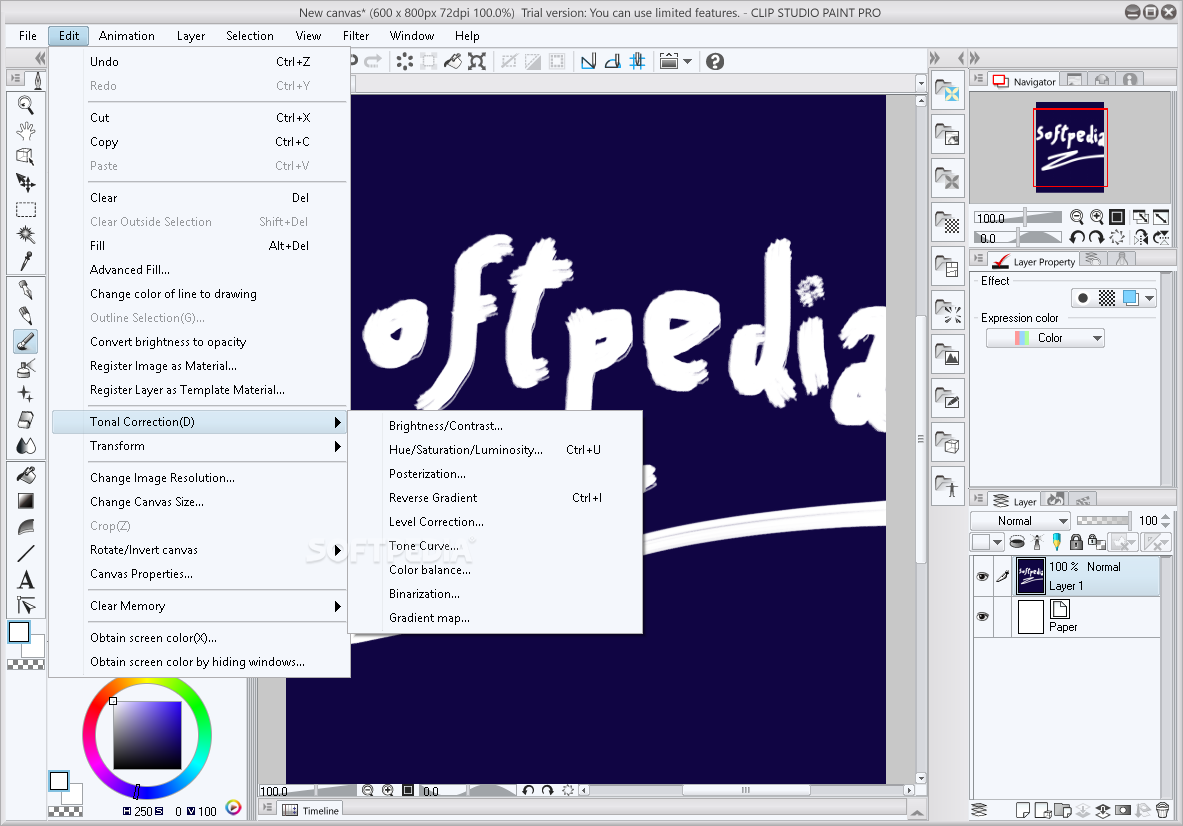Toggle Tone checker effect in Layer Property
The width and height of the screenshot is (1183, 826).
(x=1107, y=298)
